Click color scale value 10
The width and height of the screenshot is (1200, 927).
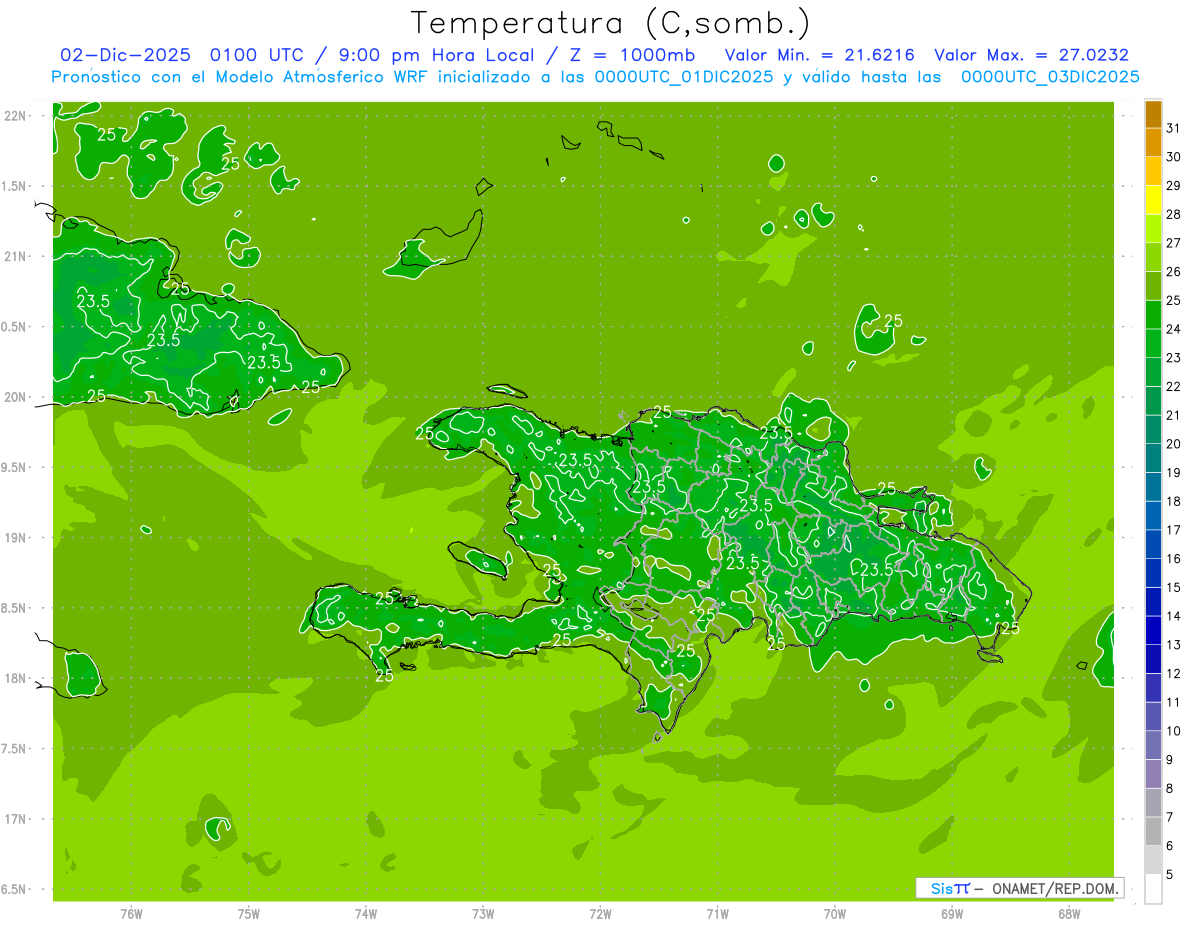(x=1173, y=731)
